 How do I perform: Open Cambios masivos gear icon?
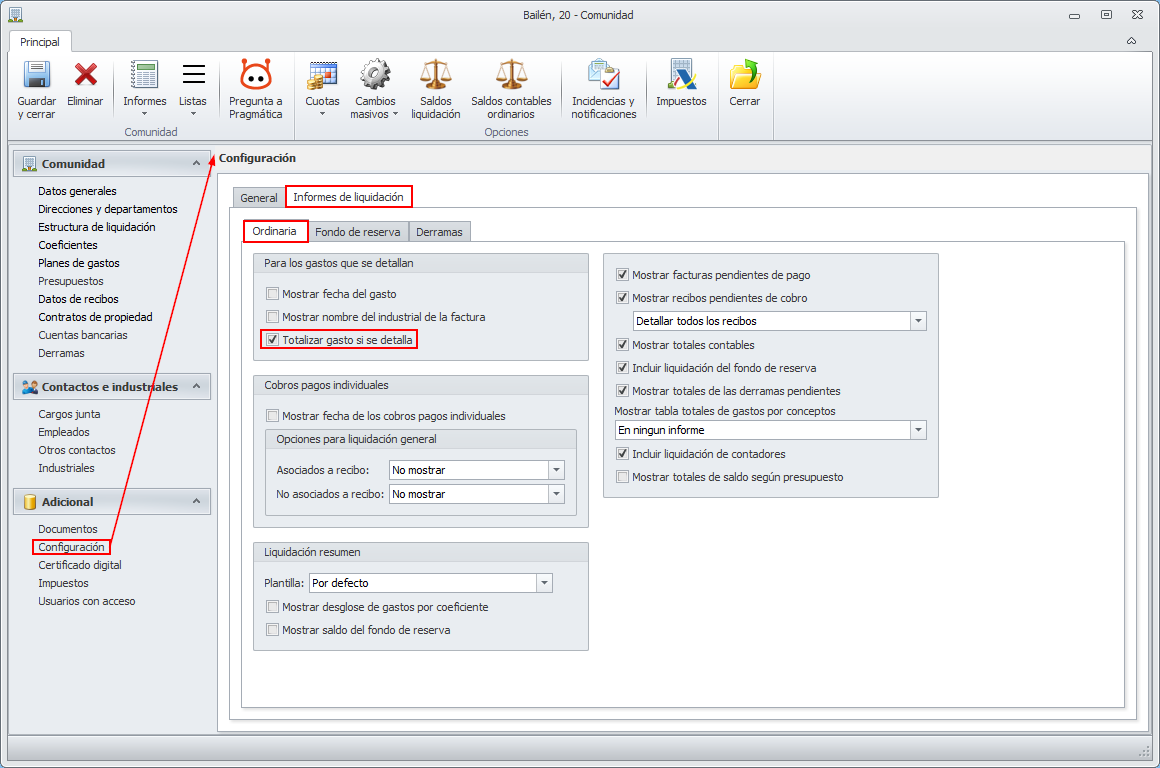click(375, 75)
